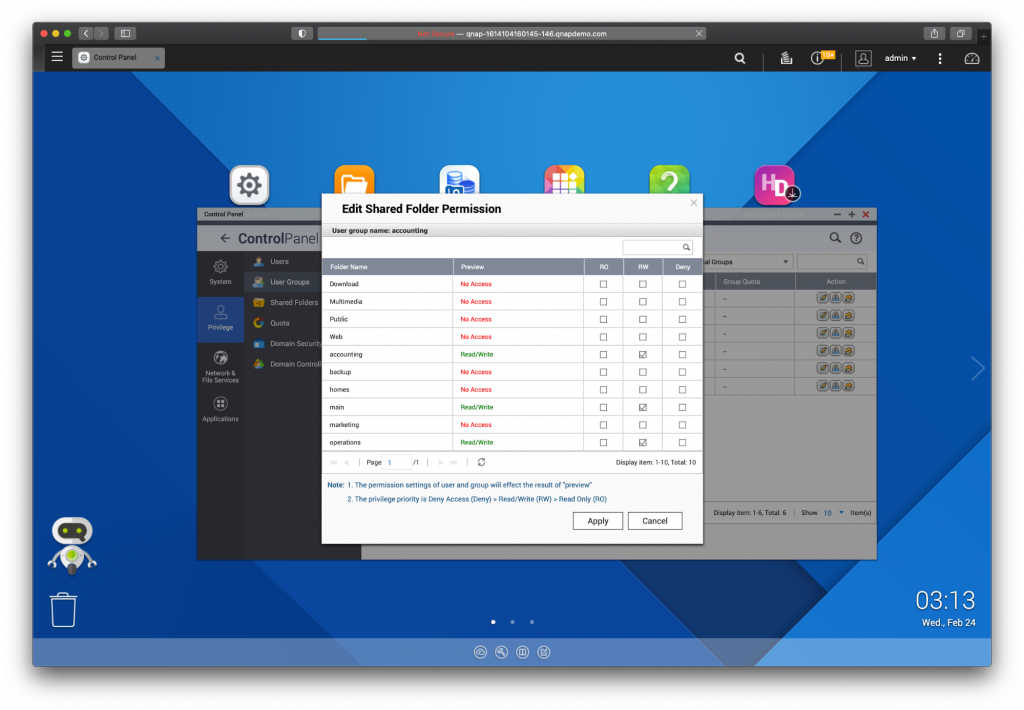This screenshot has width=1024, height=710.
Task: Check Deny for backup folder
Action: coord(682,372)
